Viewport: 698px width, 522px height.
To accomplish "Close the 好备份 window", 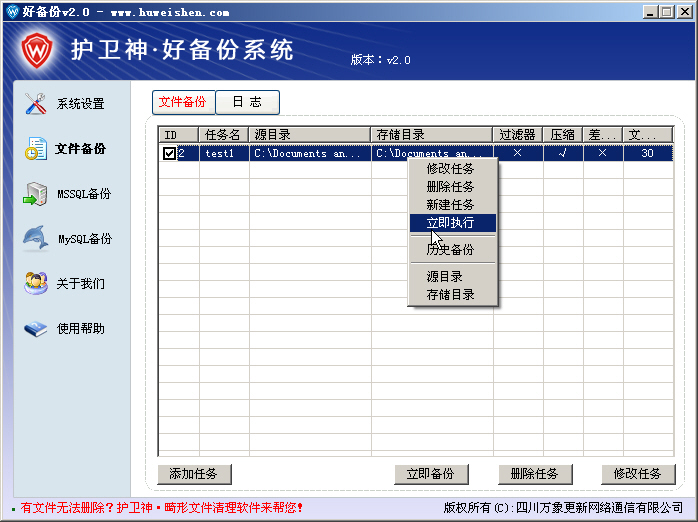I will pos(685,12).
